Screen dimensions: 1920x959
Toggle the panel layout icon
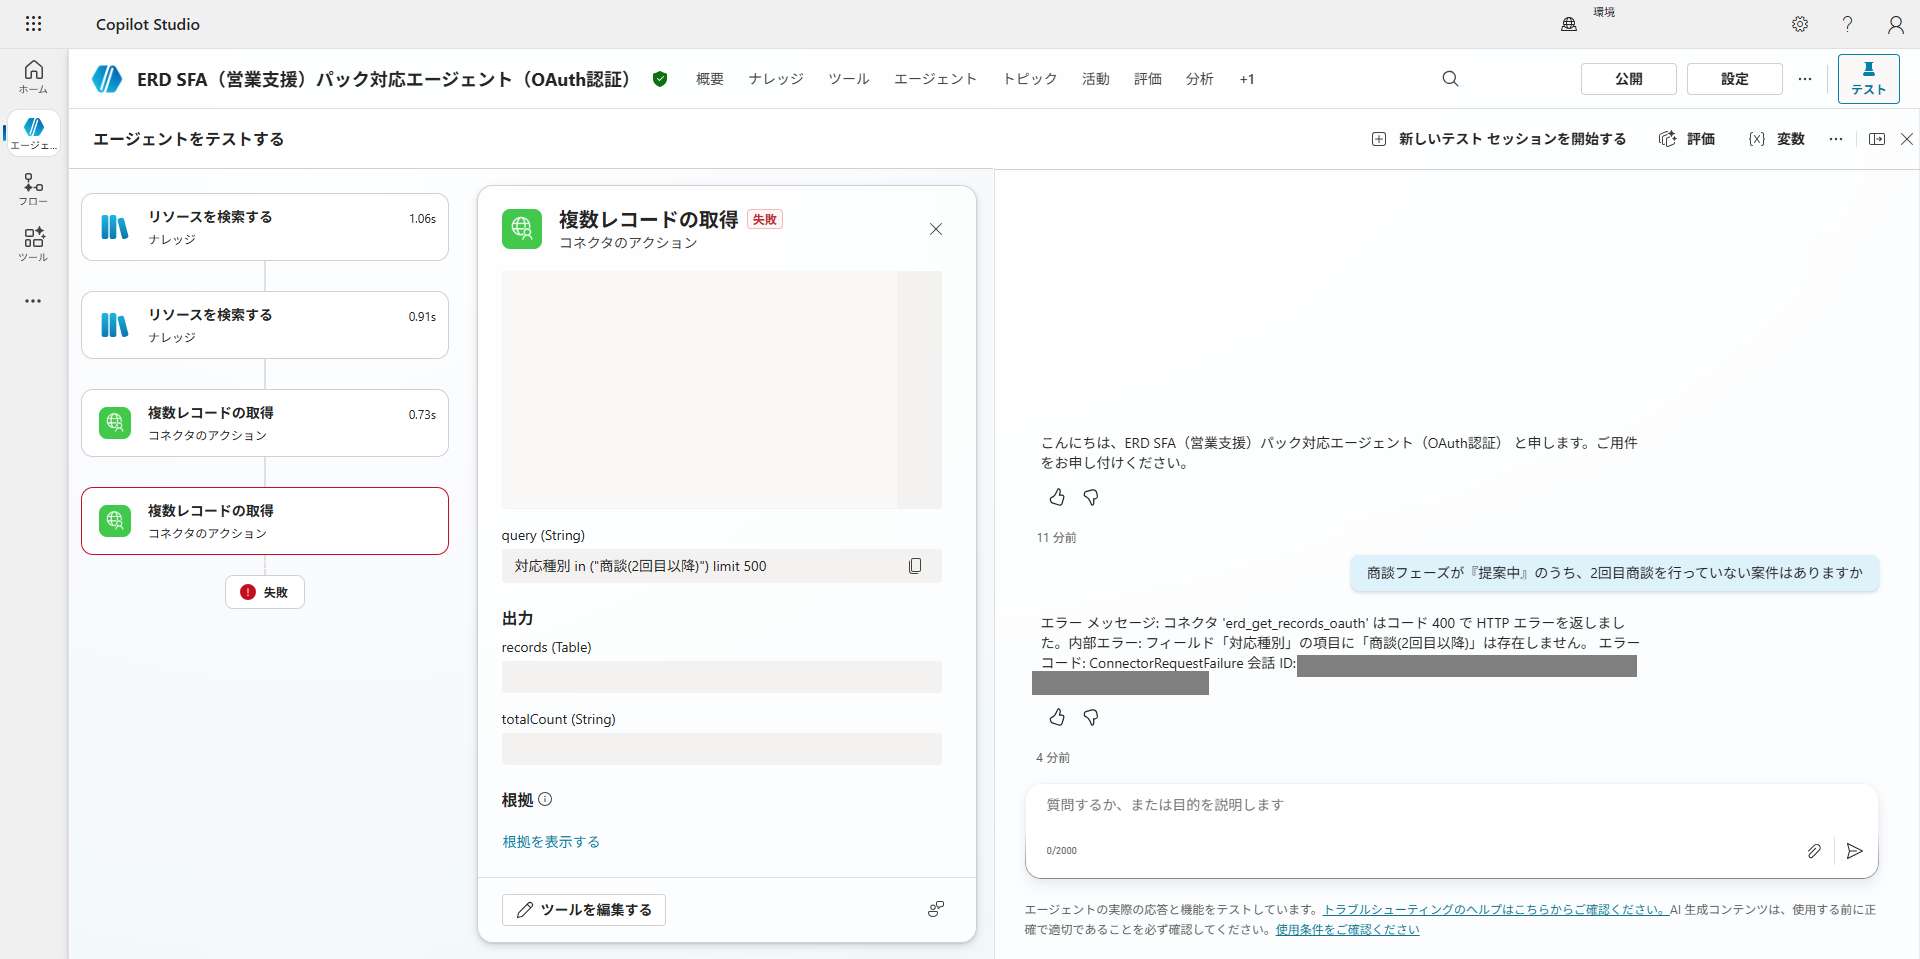click(1877, 139)
